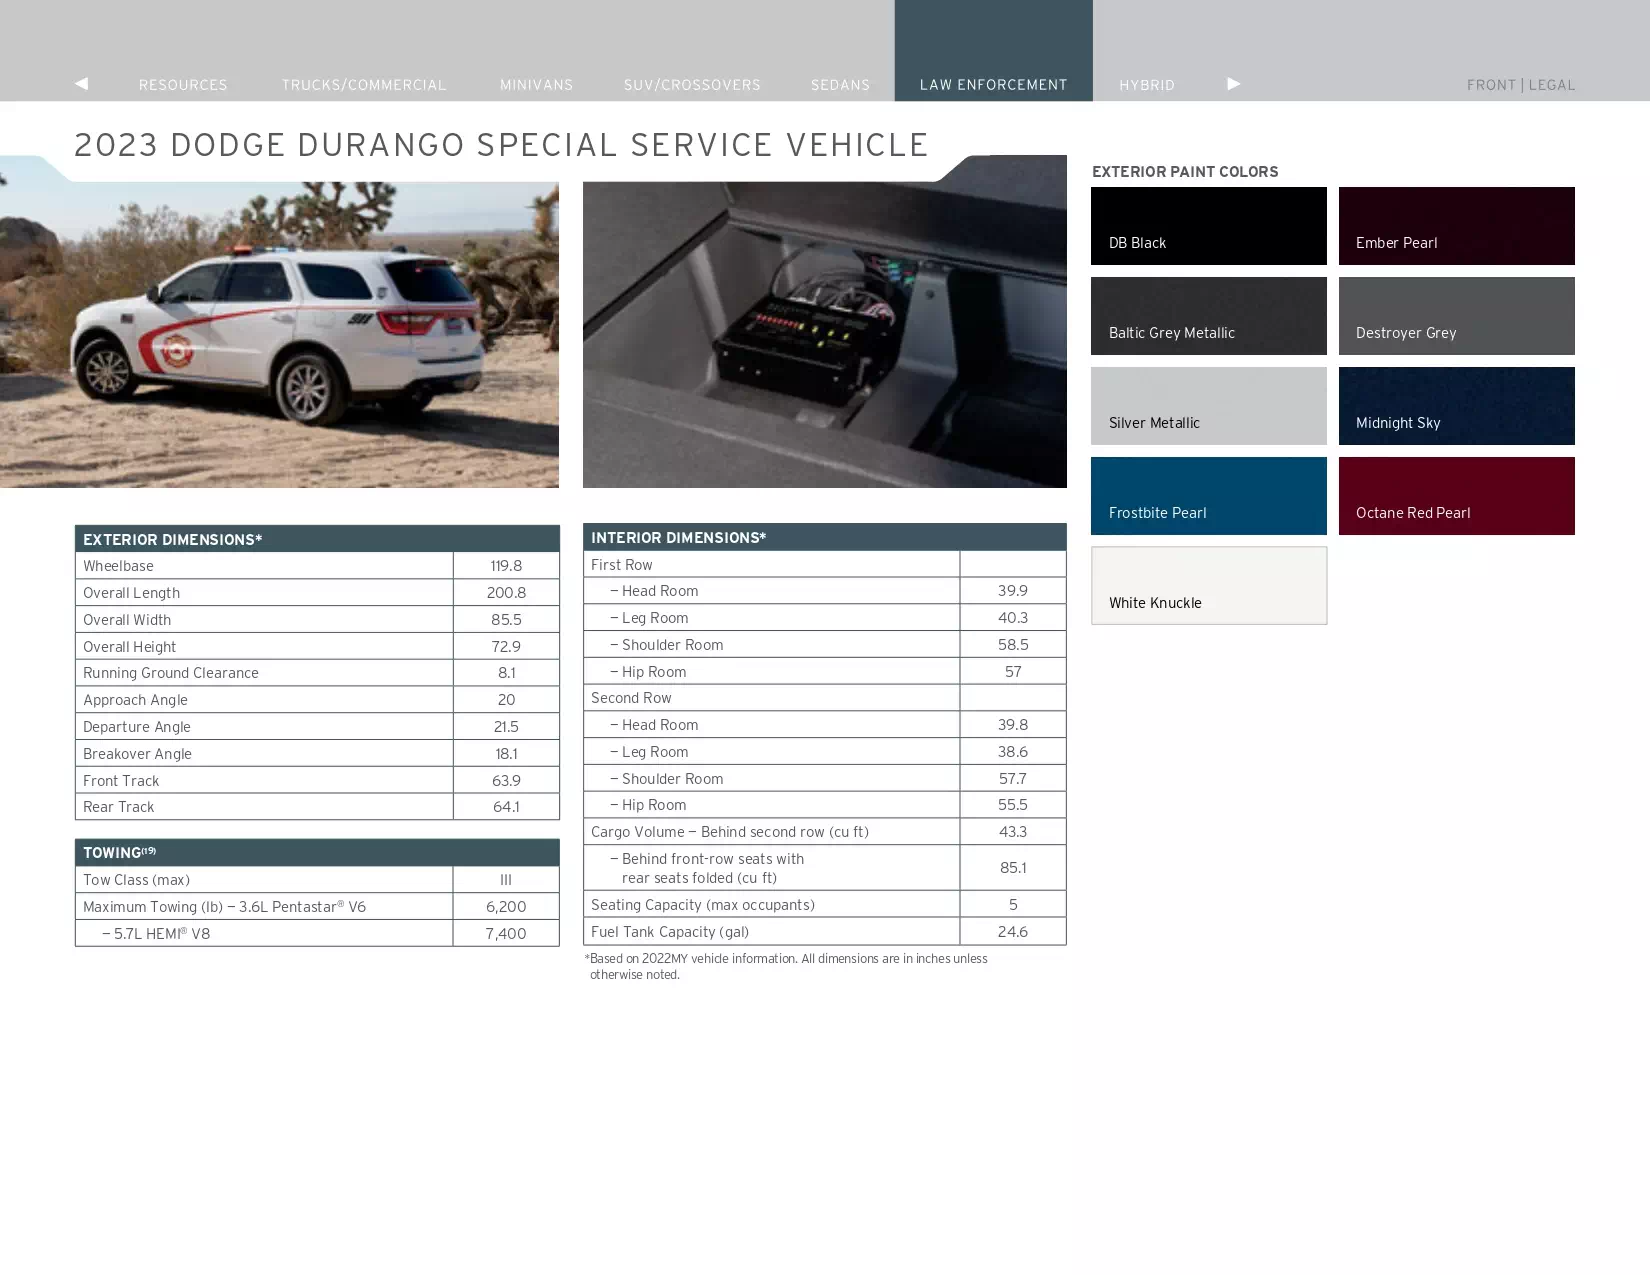This screenshot has height=1275, width=1650.
Task: Choose the Ember Pearl paint swatch
Action: (x=1457, y=226)
